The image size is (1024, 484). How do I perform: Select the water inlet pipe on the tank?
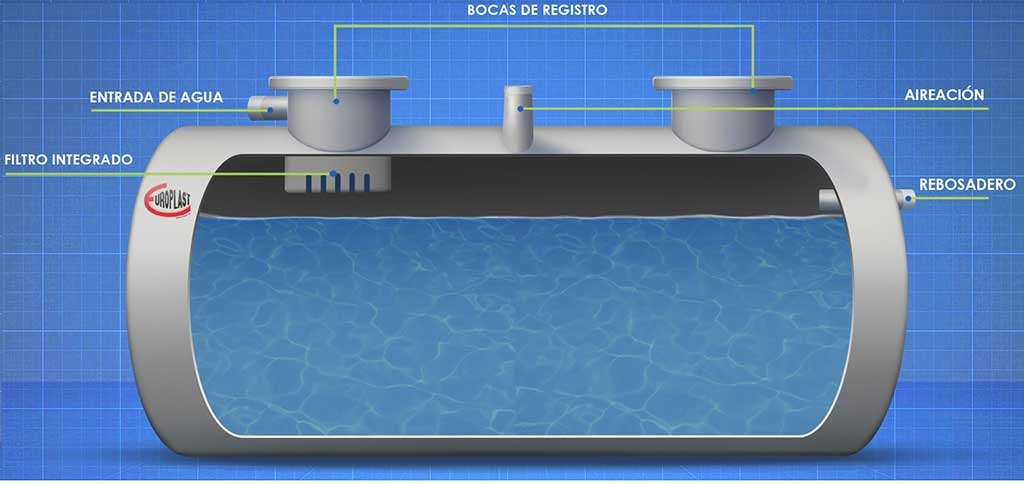point(266,108)
